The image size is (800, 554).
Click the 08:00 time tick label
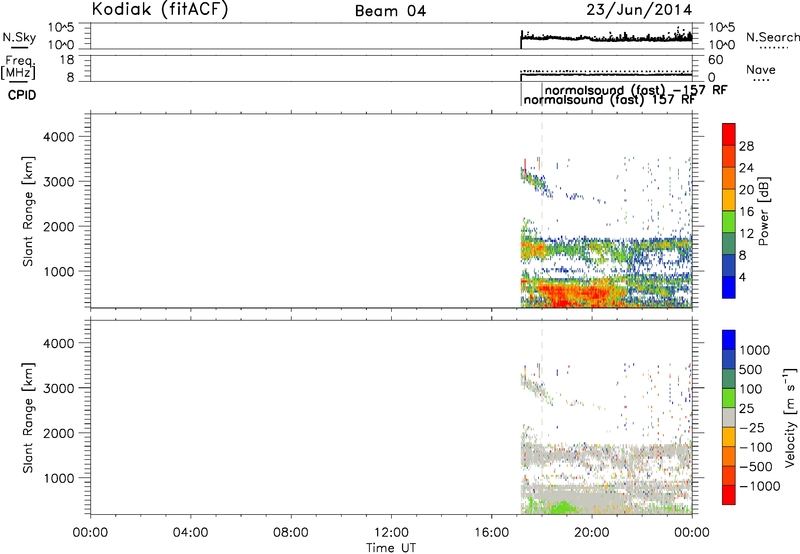[x=290, y=533]
